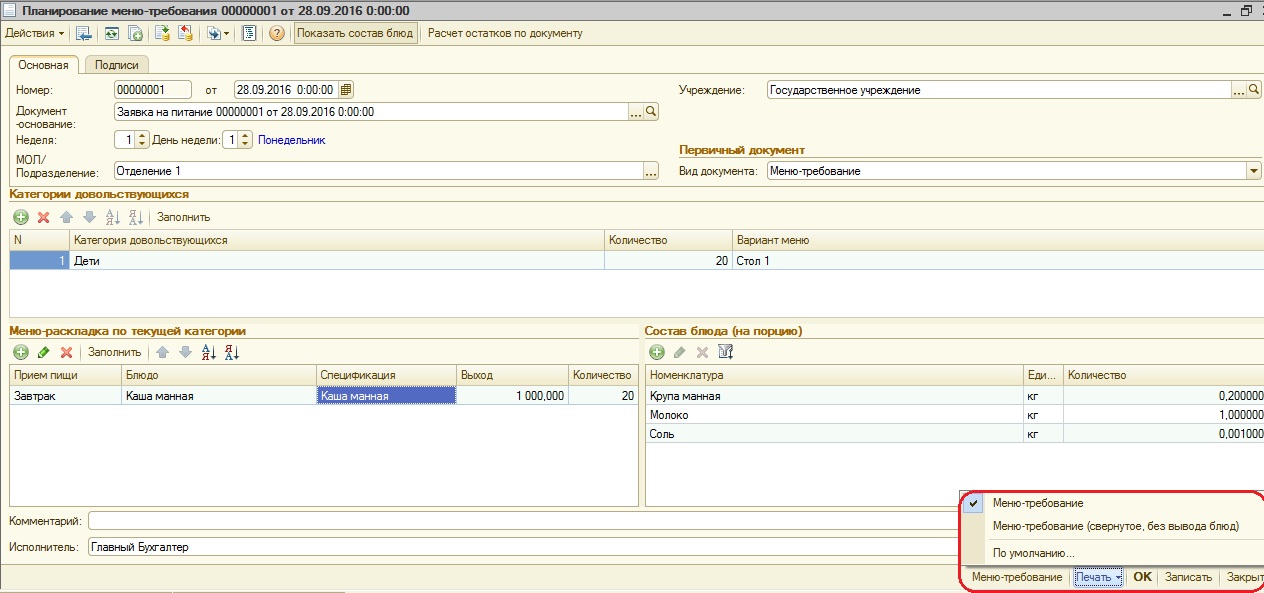Screen dimensions: 1264x593
Task: Delete the selected row in Категории довольствующихся
Action: tap(43, 217)
